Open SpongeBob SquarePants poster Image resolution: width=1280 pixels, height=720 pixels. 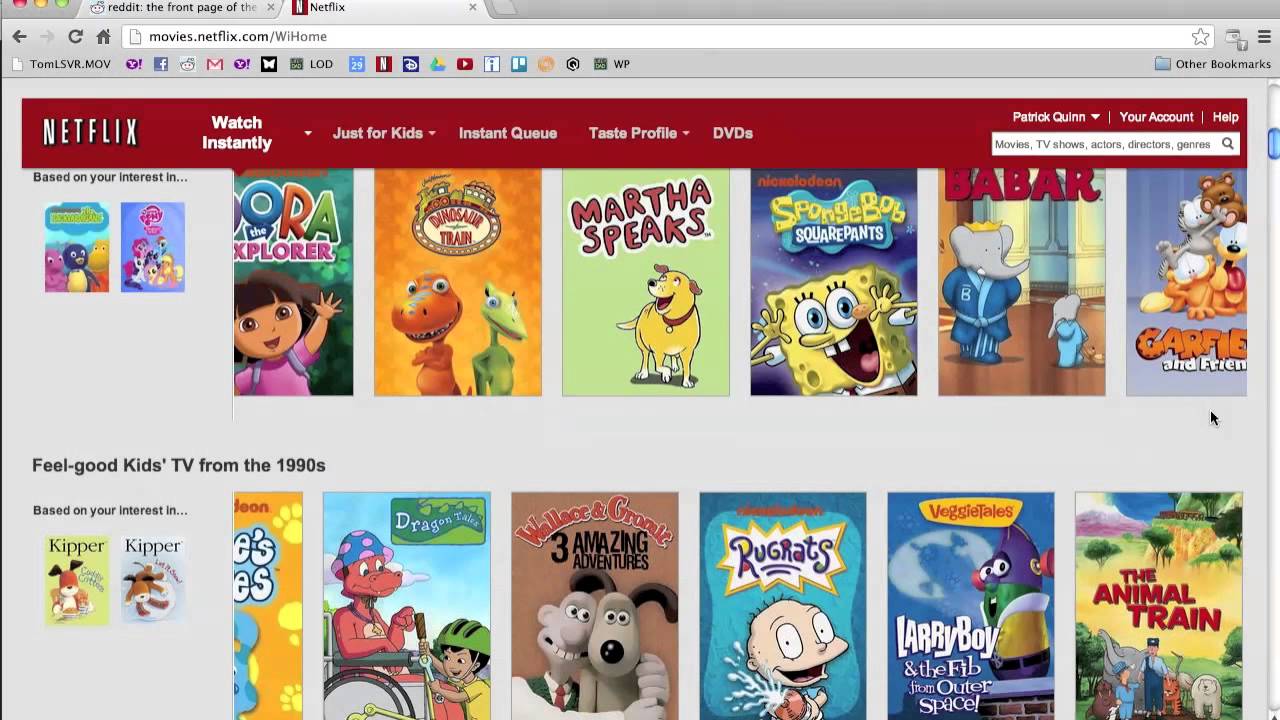pos(834,282)
